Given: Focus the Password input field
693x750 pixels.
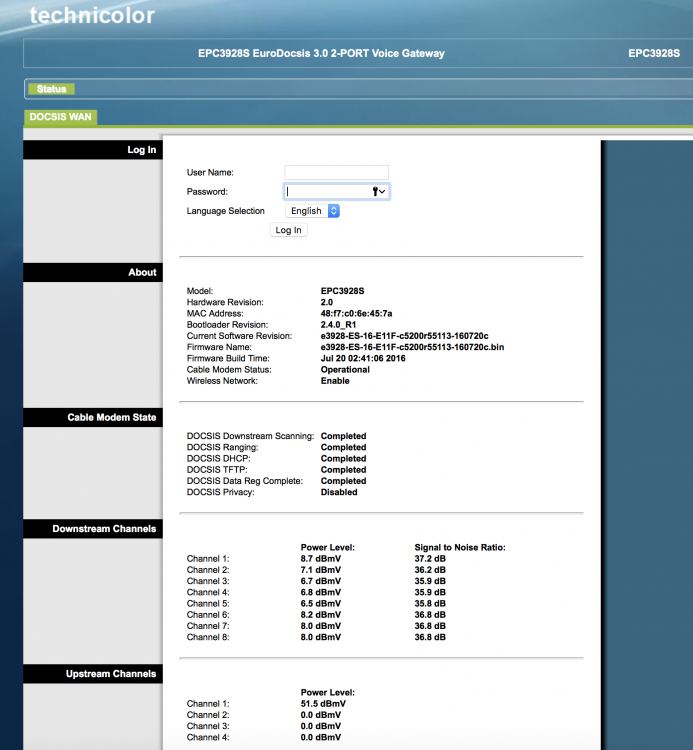Looking at the screenshot, I should [337, 192].
